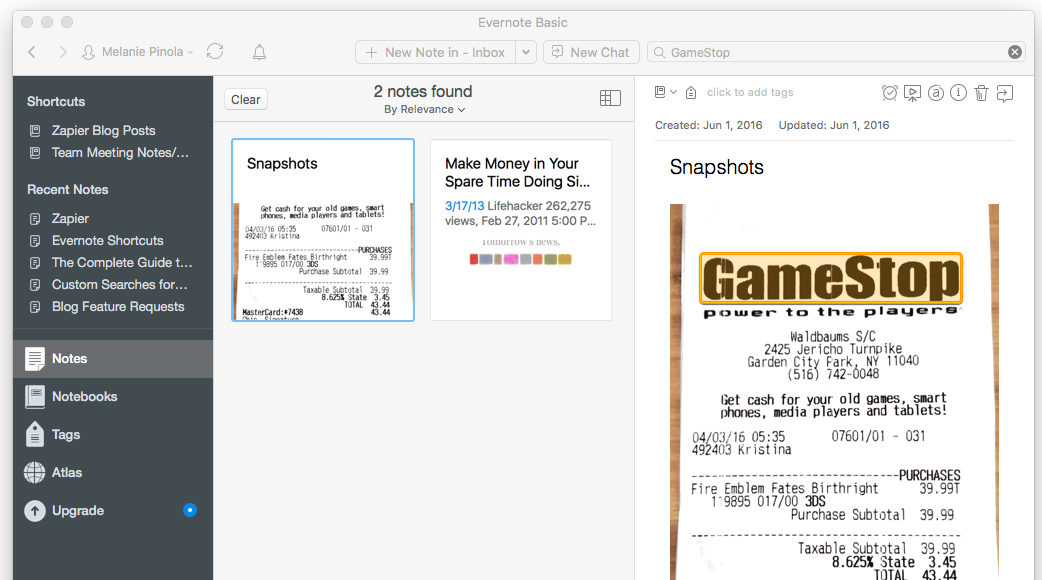Click the GameStop receipt image
1042x580 pixels.
[x=834, y=392]
